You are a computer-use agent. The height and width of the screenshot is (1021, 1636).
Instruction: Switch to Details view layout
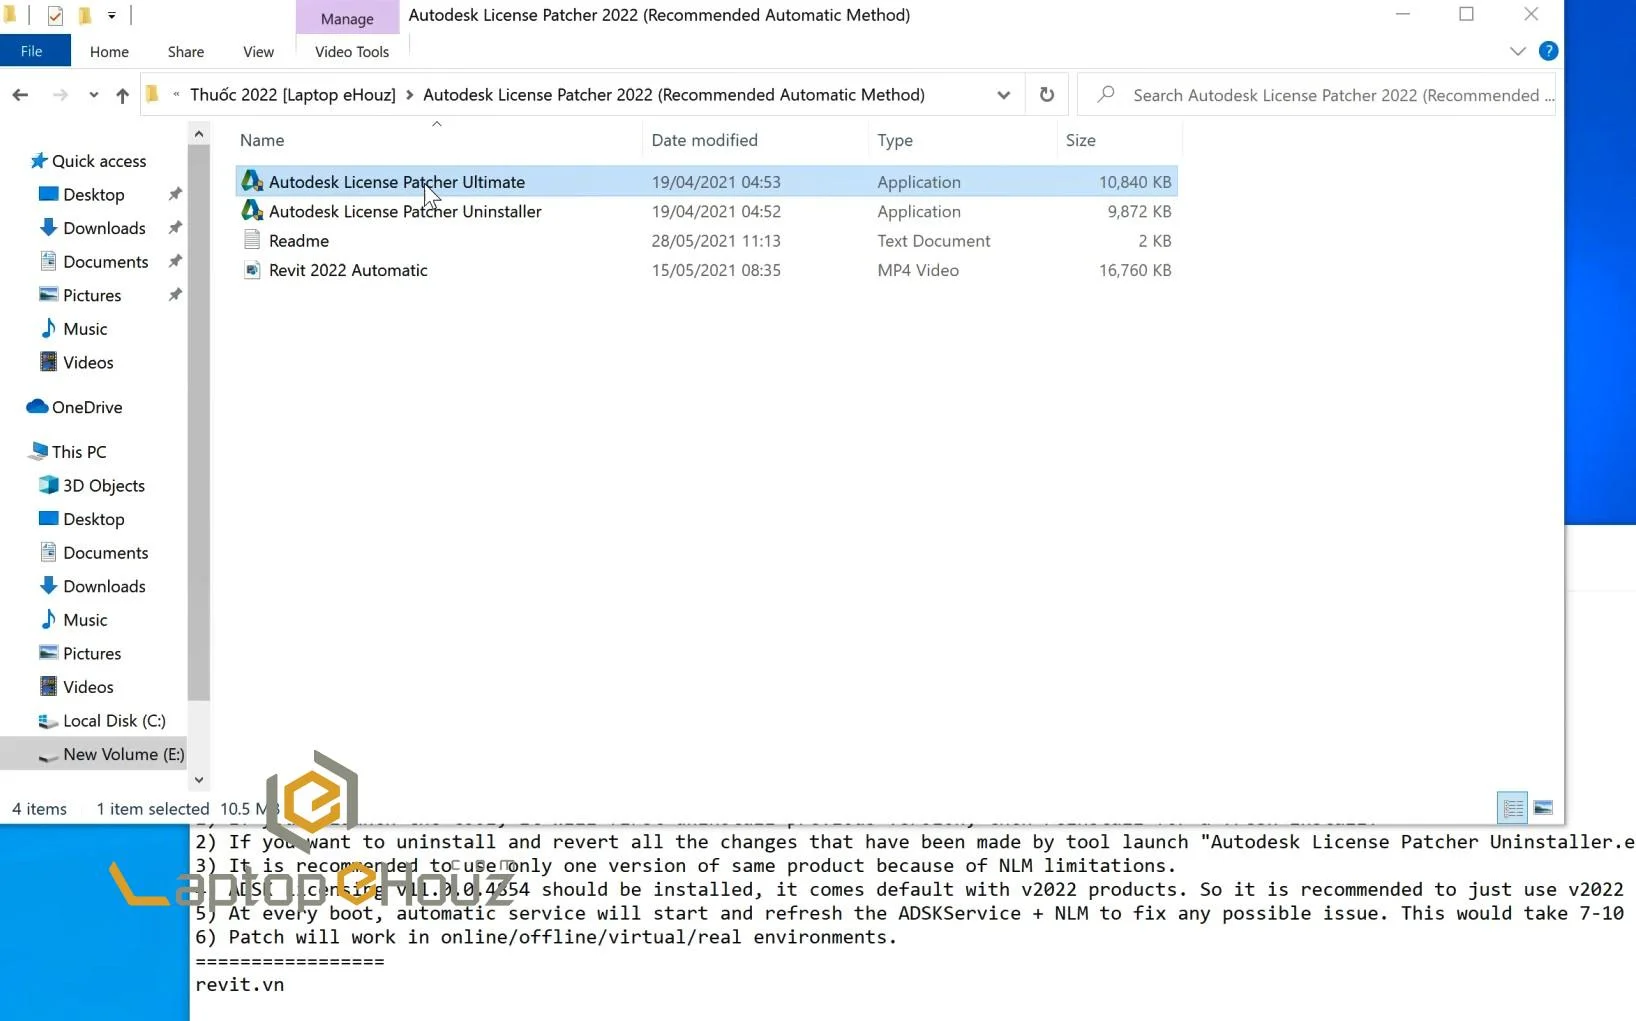pyautogui.click(x=1512, y=807)
